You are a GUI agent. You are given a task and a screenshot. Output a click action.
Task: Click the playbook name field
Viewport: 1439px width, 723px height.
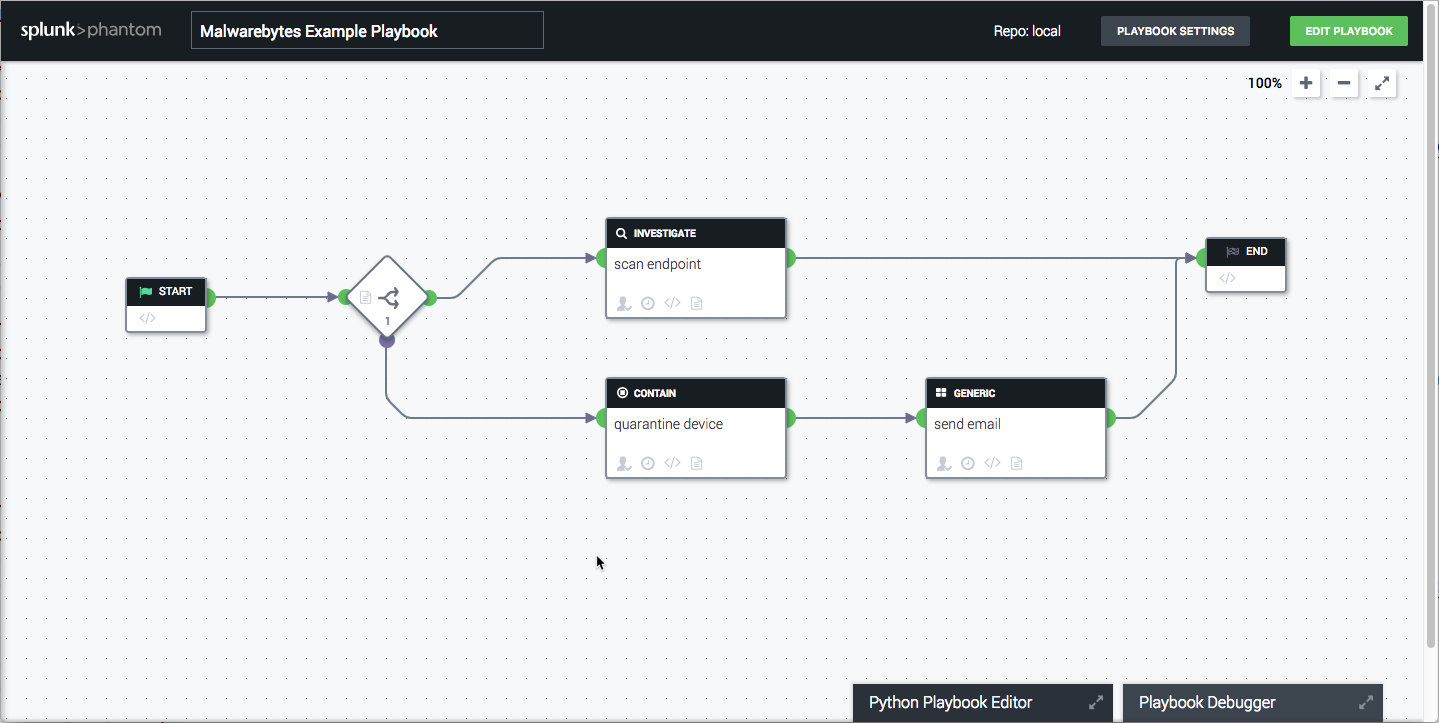[367, 30]
